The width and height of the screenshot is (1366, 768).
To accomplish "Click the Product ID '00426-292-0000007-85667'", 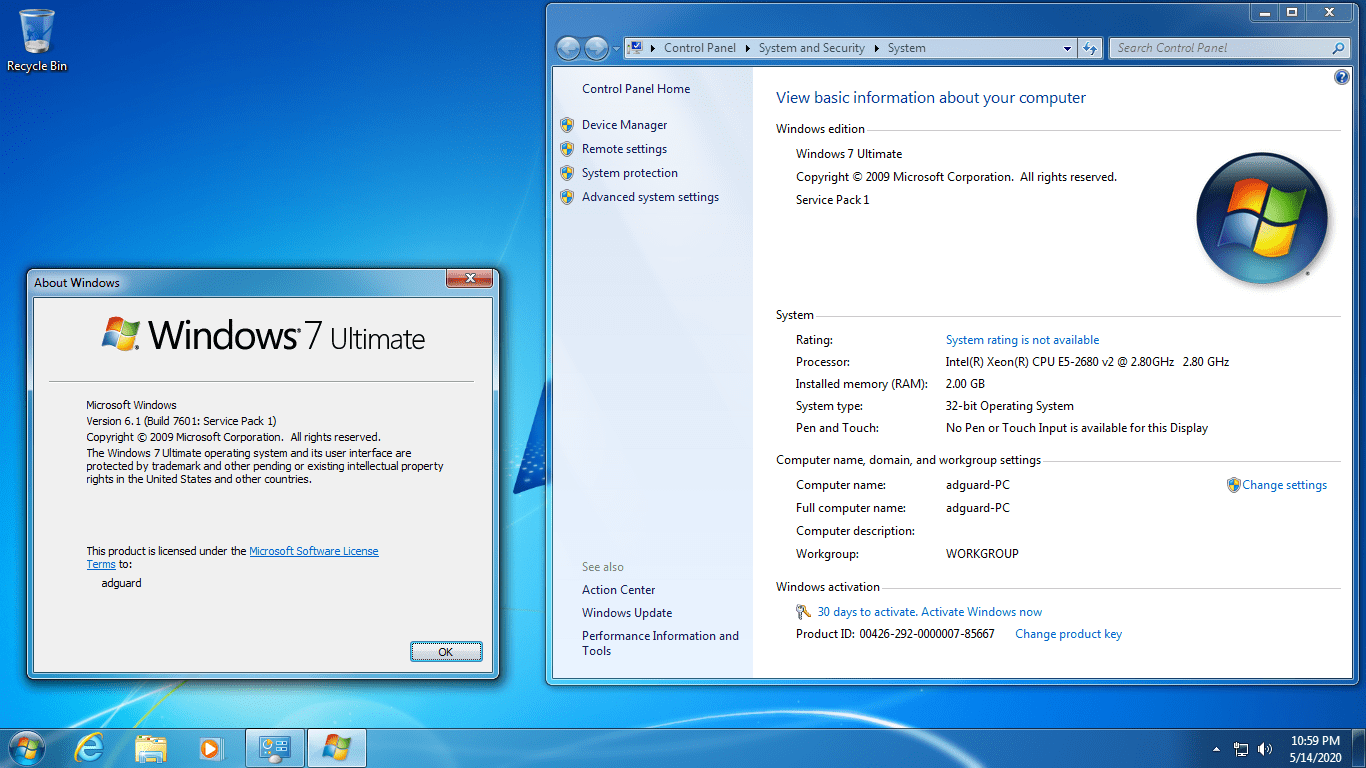I will tap(927, 634).
